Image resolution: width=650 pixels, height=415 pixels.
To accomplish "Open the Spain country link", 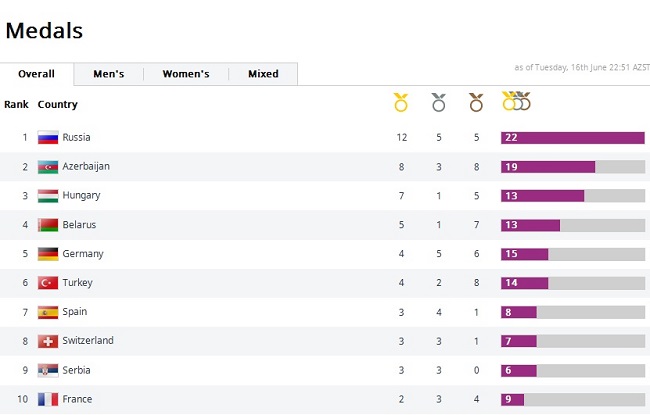I will pos(75,312).
